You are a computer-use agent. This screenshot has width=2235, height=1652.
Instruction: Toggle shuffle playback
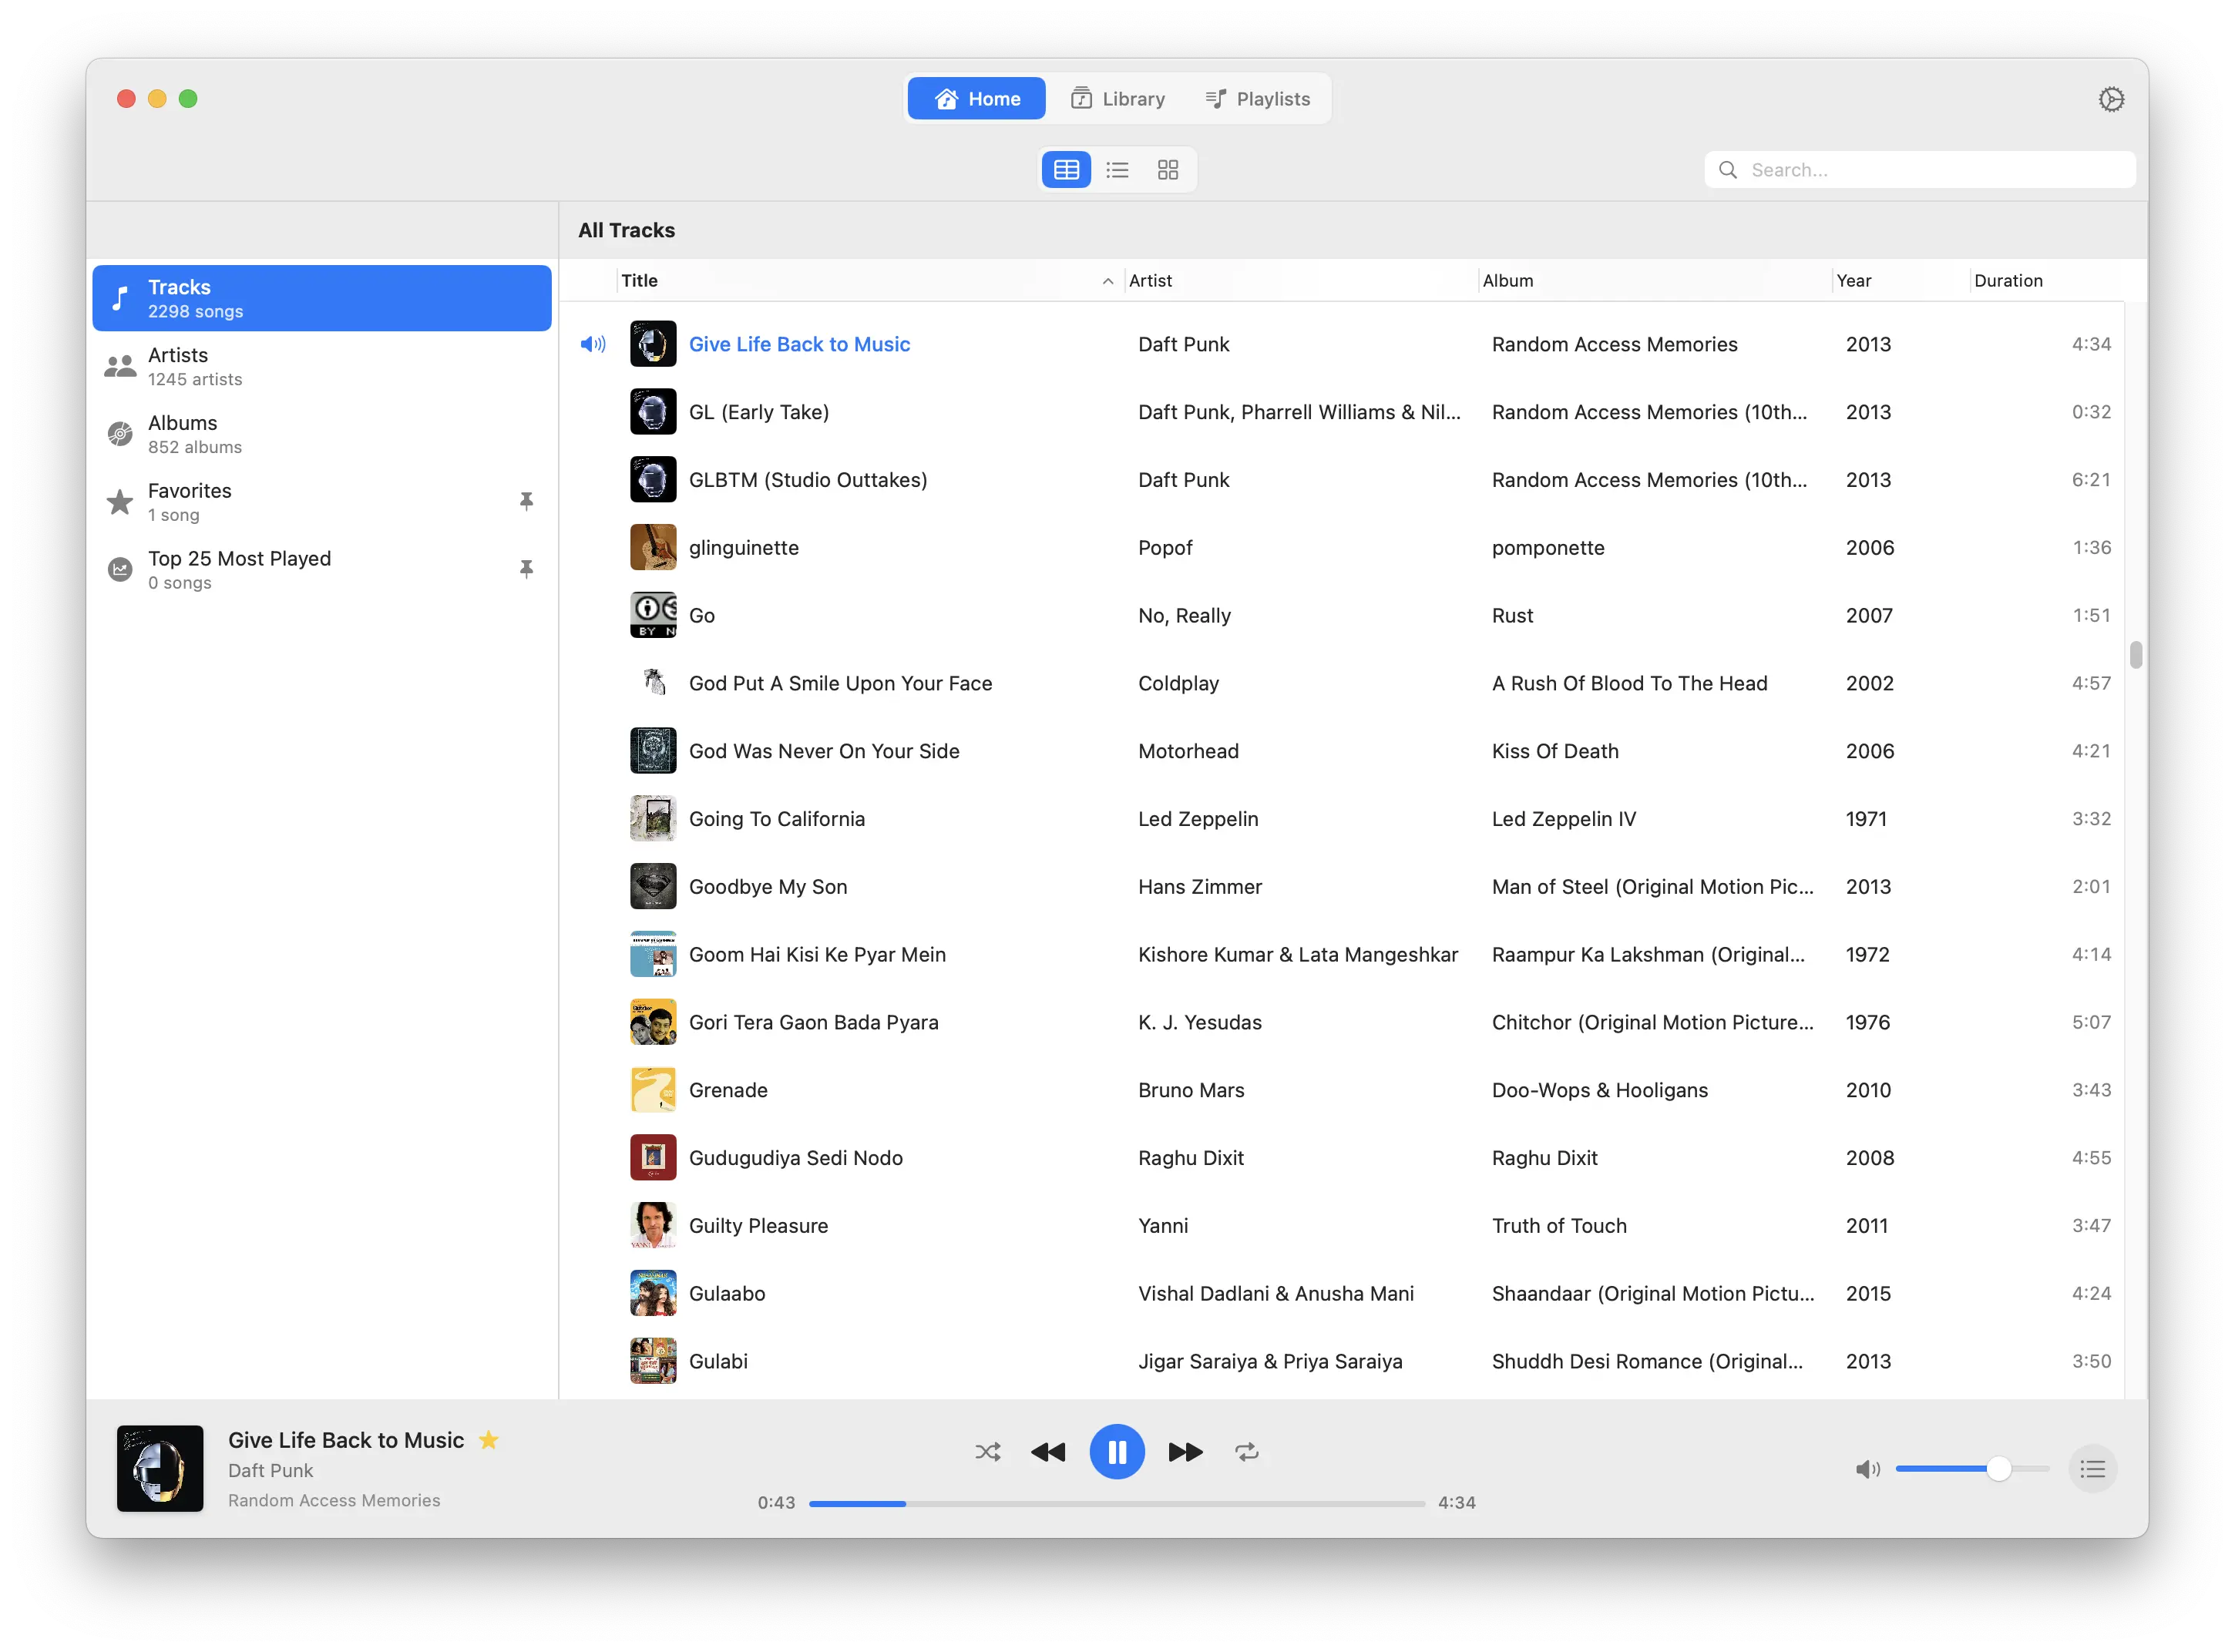987,1452
